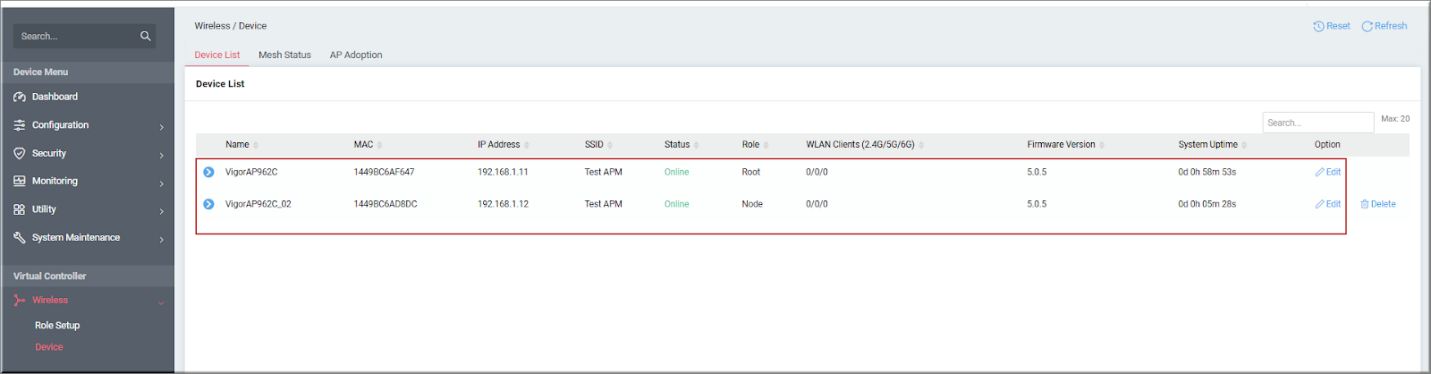This screenshot has height=374, width=1431.
Task: Click MAC address 1449BC6AD8DC
Action: (x=385, y=204)
